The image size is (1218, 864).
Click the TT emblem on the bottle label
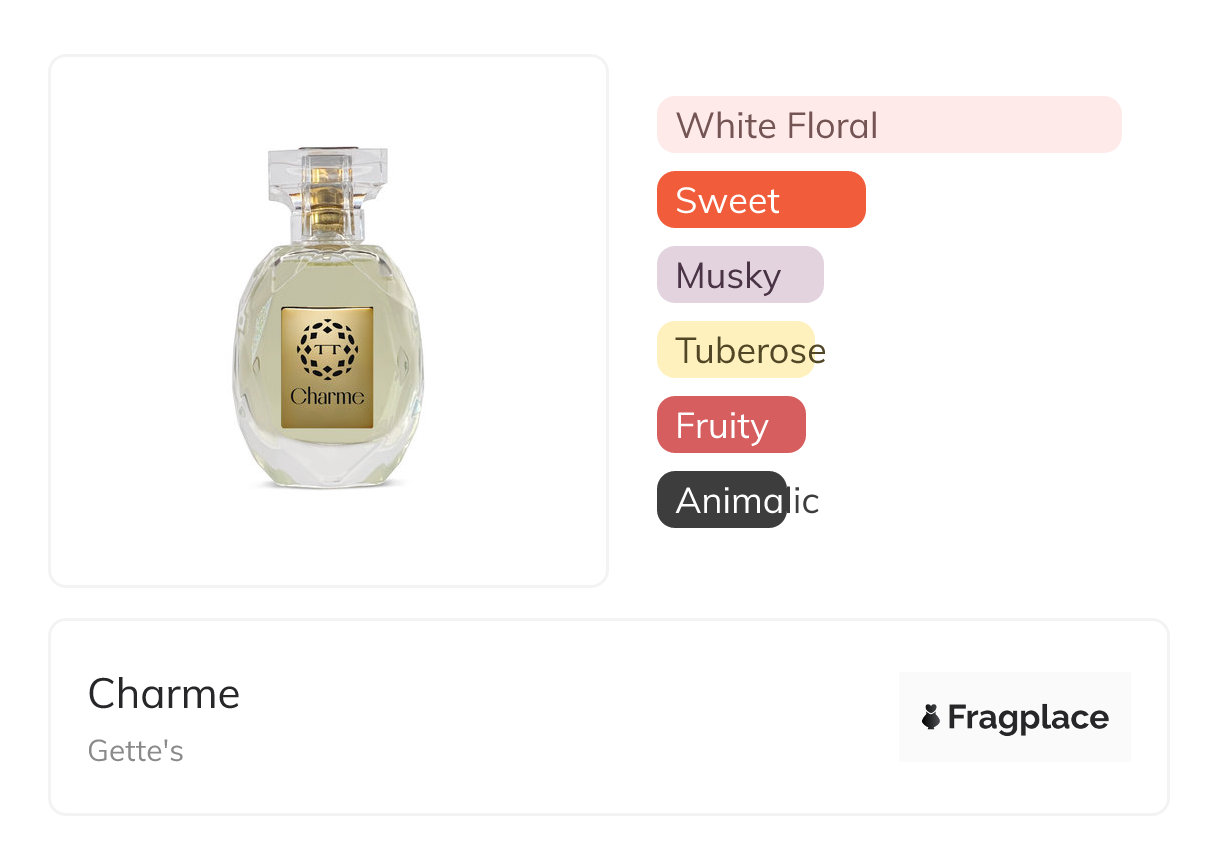(327, 348)
